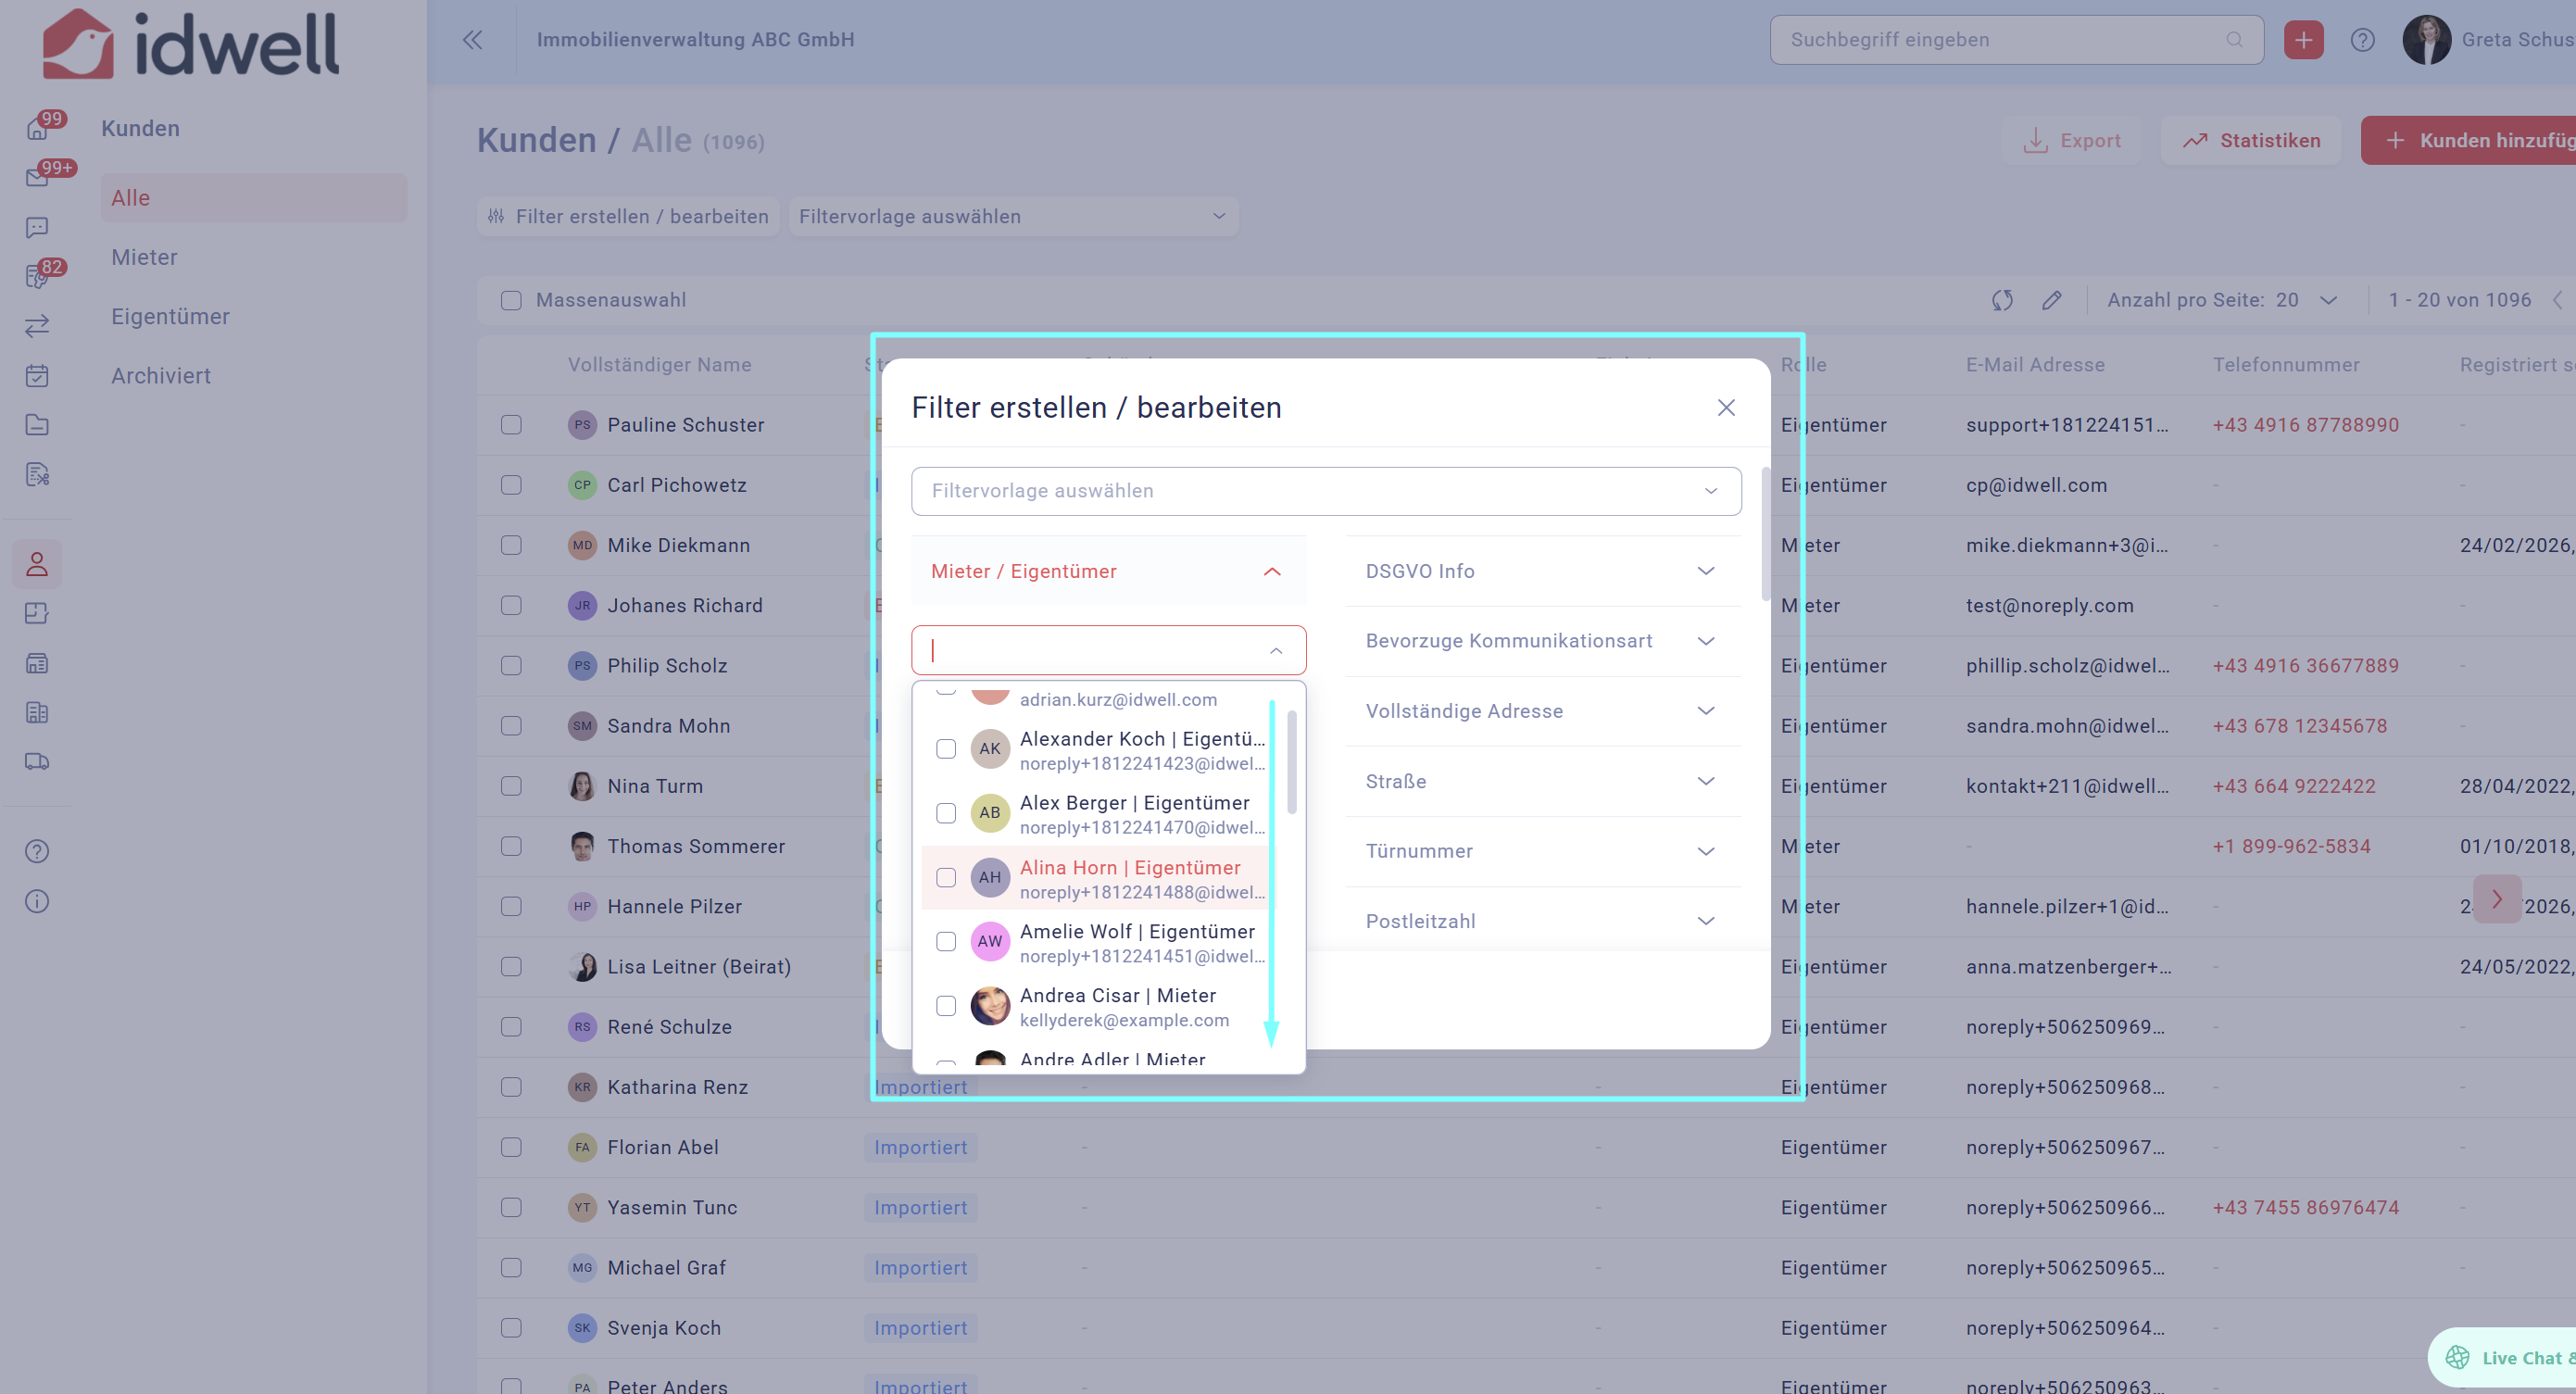The width and height of the screenshot is (2576, 1394).
Task: Check the Alina Horn checkbox in dropdown
Action: pos(945,877)
